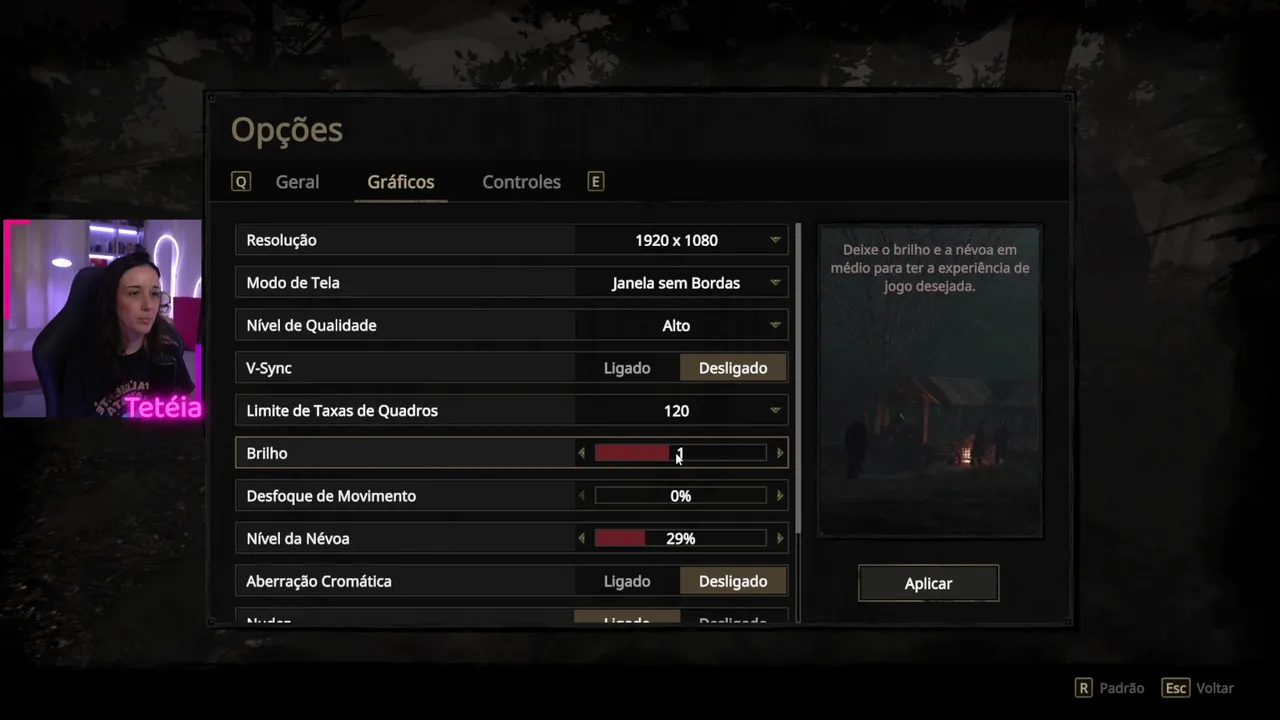The width and height of the screenshot is (1280, 720).
Task: Increase Desfoque de Movimento with right arrow
Action: [x=780, y=496]
